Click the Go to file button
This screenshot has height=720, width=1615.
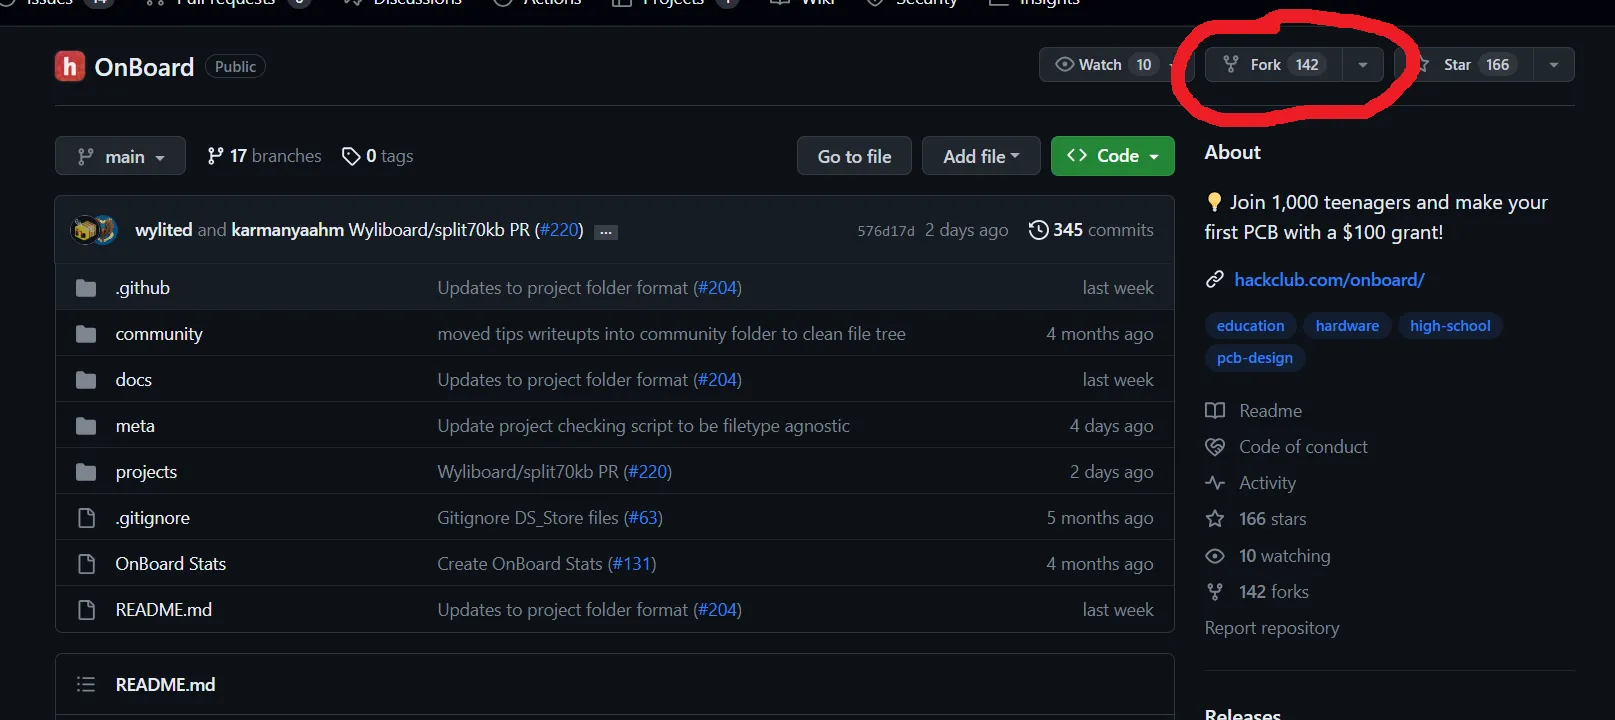(854, 156)
